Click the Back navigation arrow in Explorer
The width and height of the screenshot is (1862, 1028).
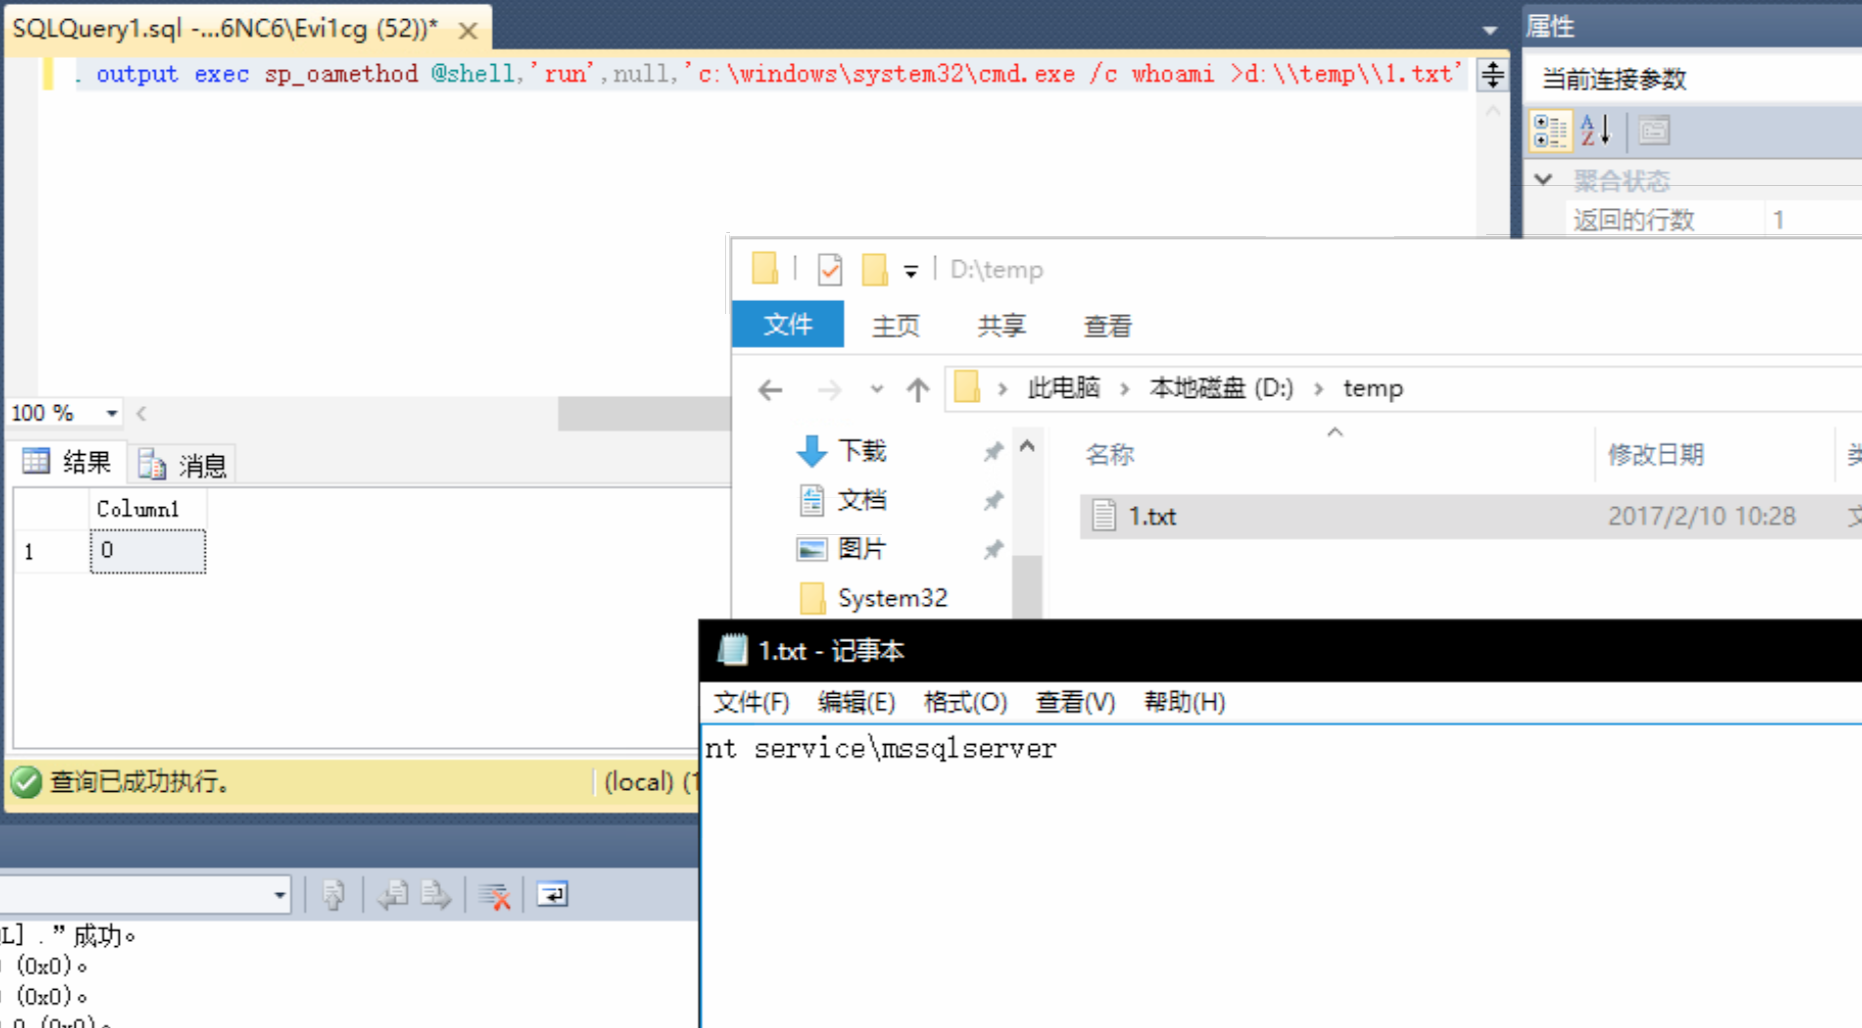[x=768, y=389]
